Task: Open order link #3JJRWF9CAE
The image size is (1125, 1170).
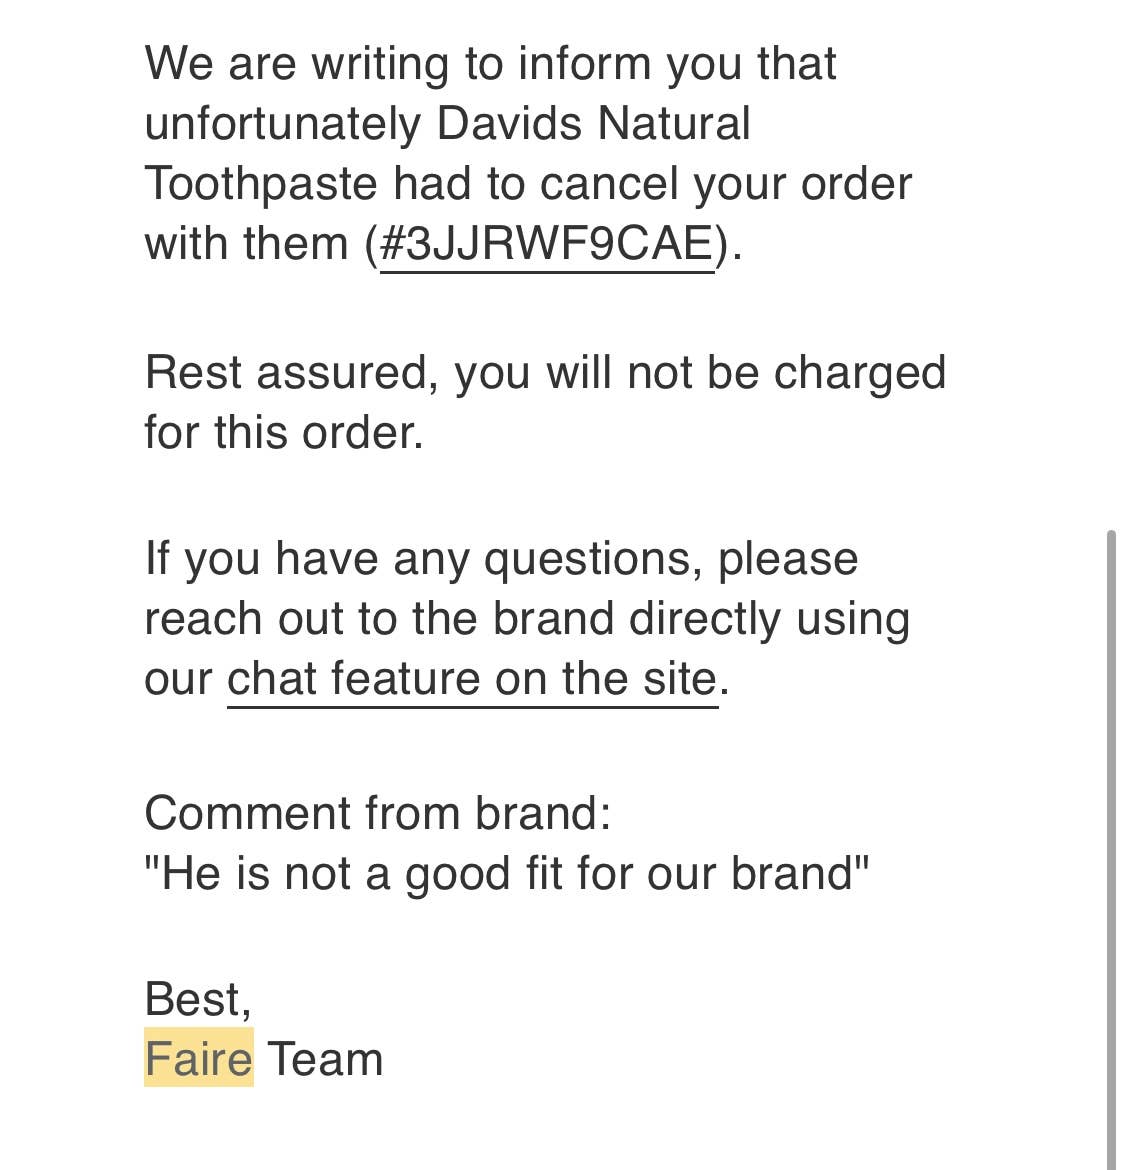Action: [547, 244]
